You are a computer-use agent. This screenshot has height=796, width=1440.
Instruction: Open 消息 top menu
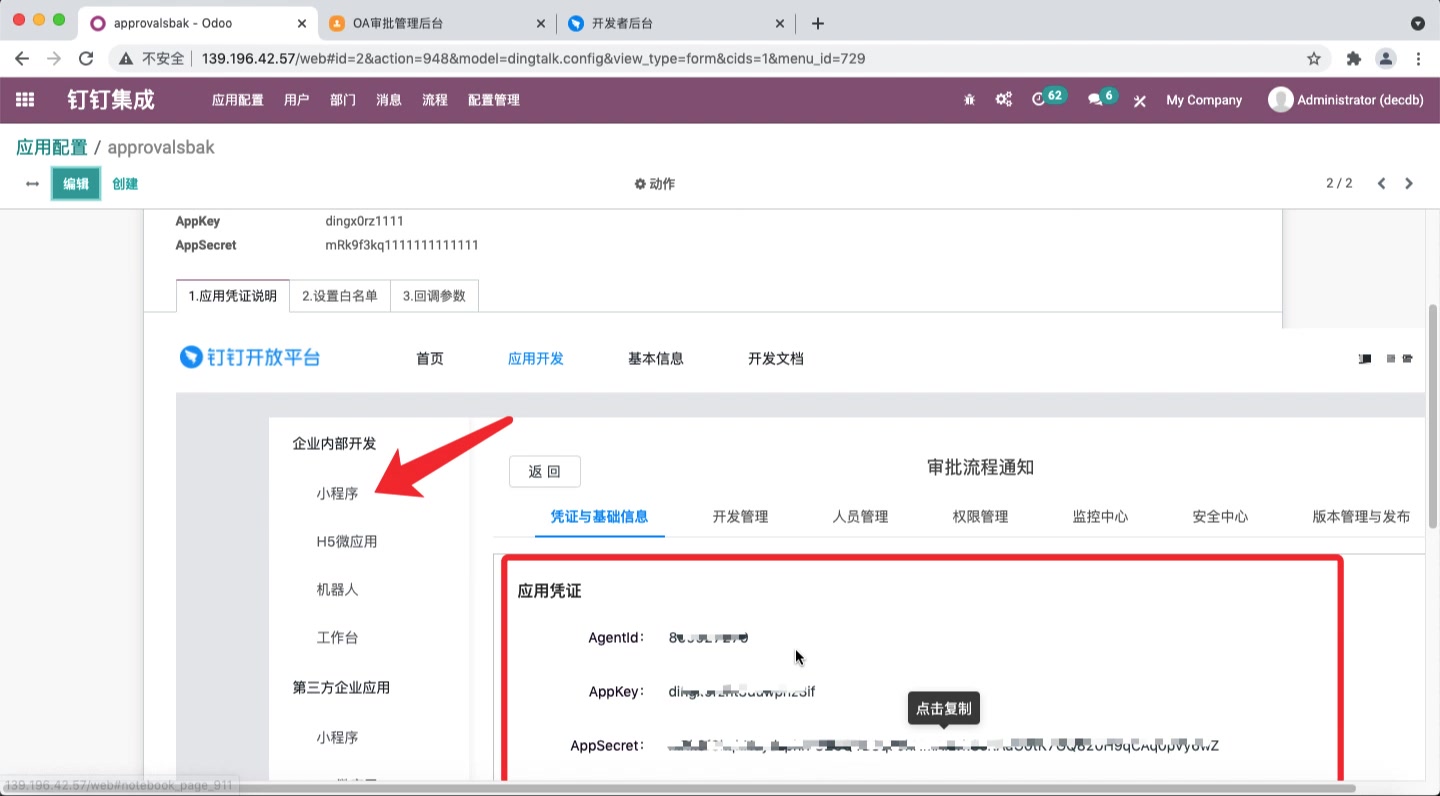389,100
